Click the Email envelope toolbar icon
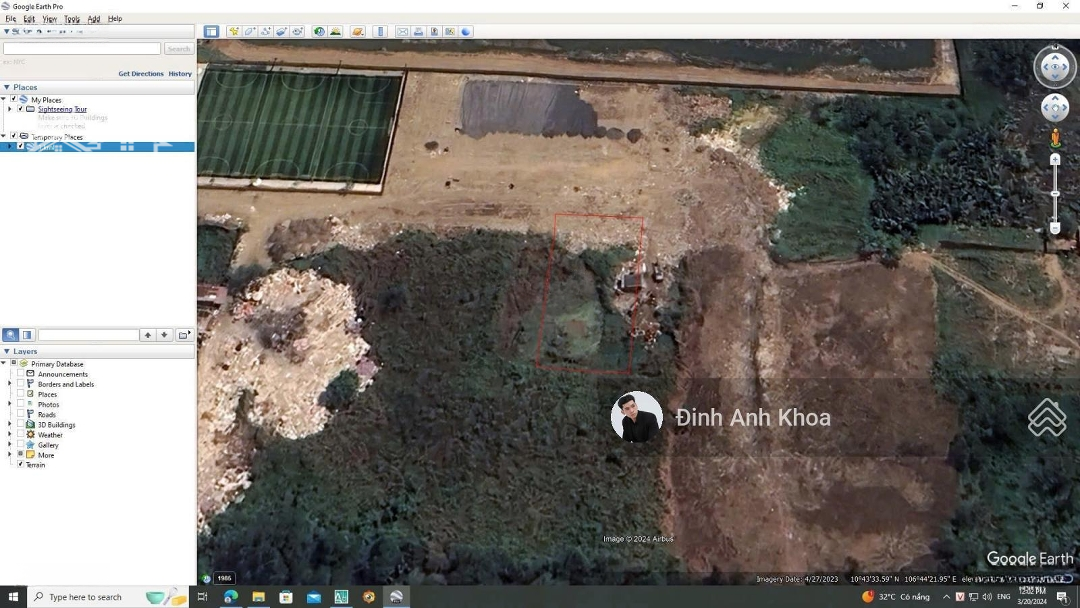Viewport: 1080px width, 608px height. pyautogui.click(x=402, y=32)
